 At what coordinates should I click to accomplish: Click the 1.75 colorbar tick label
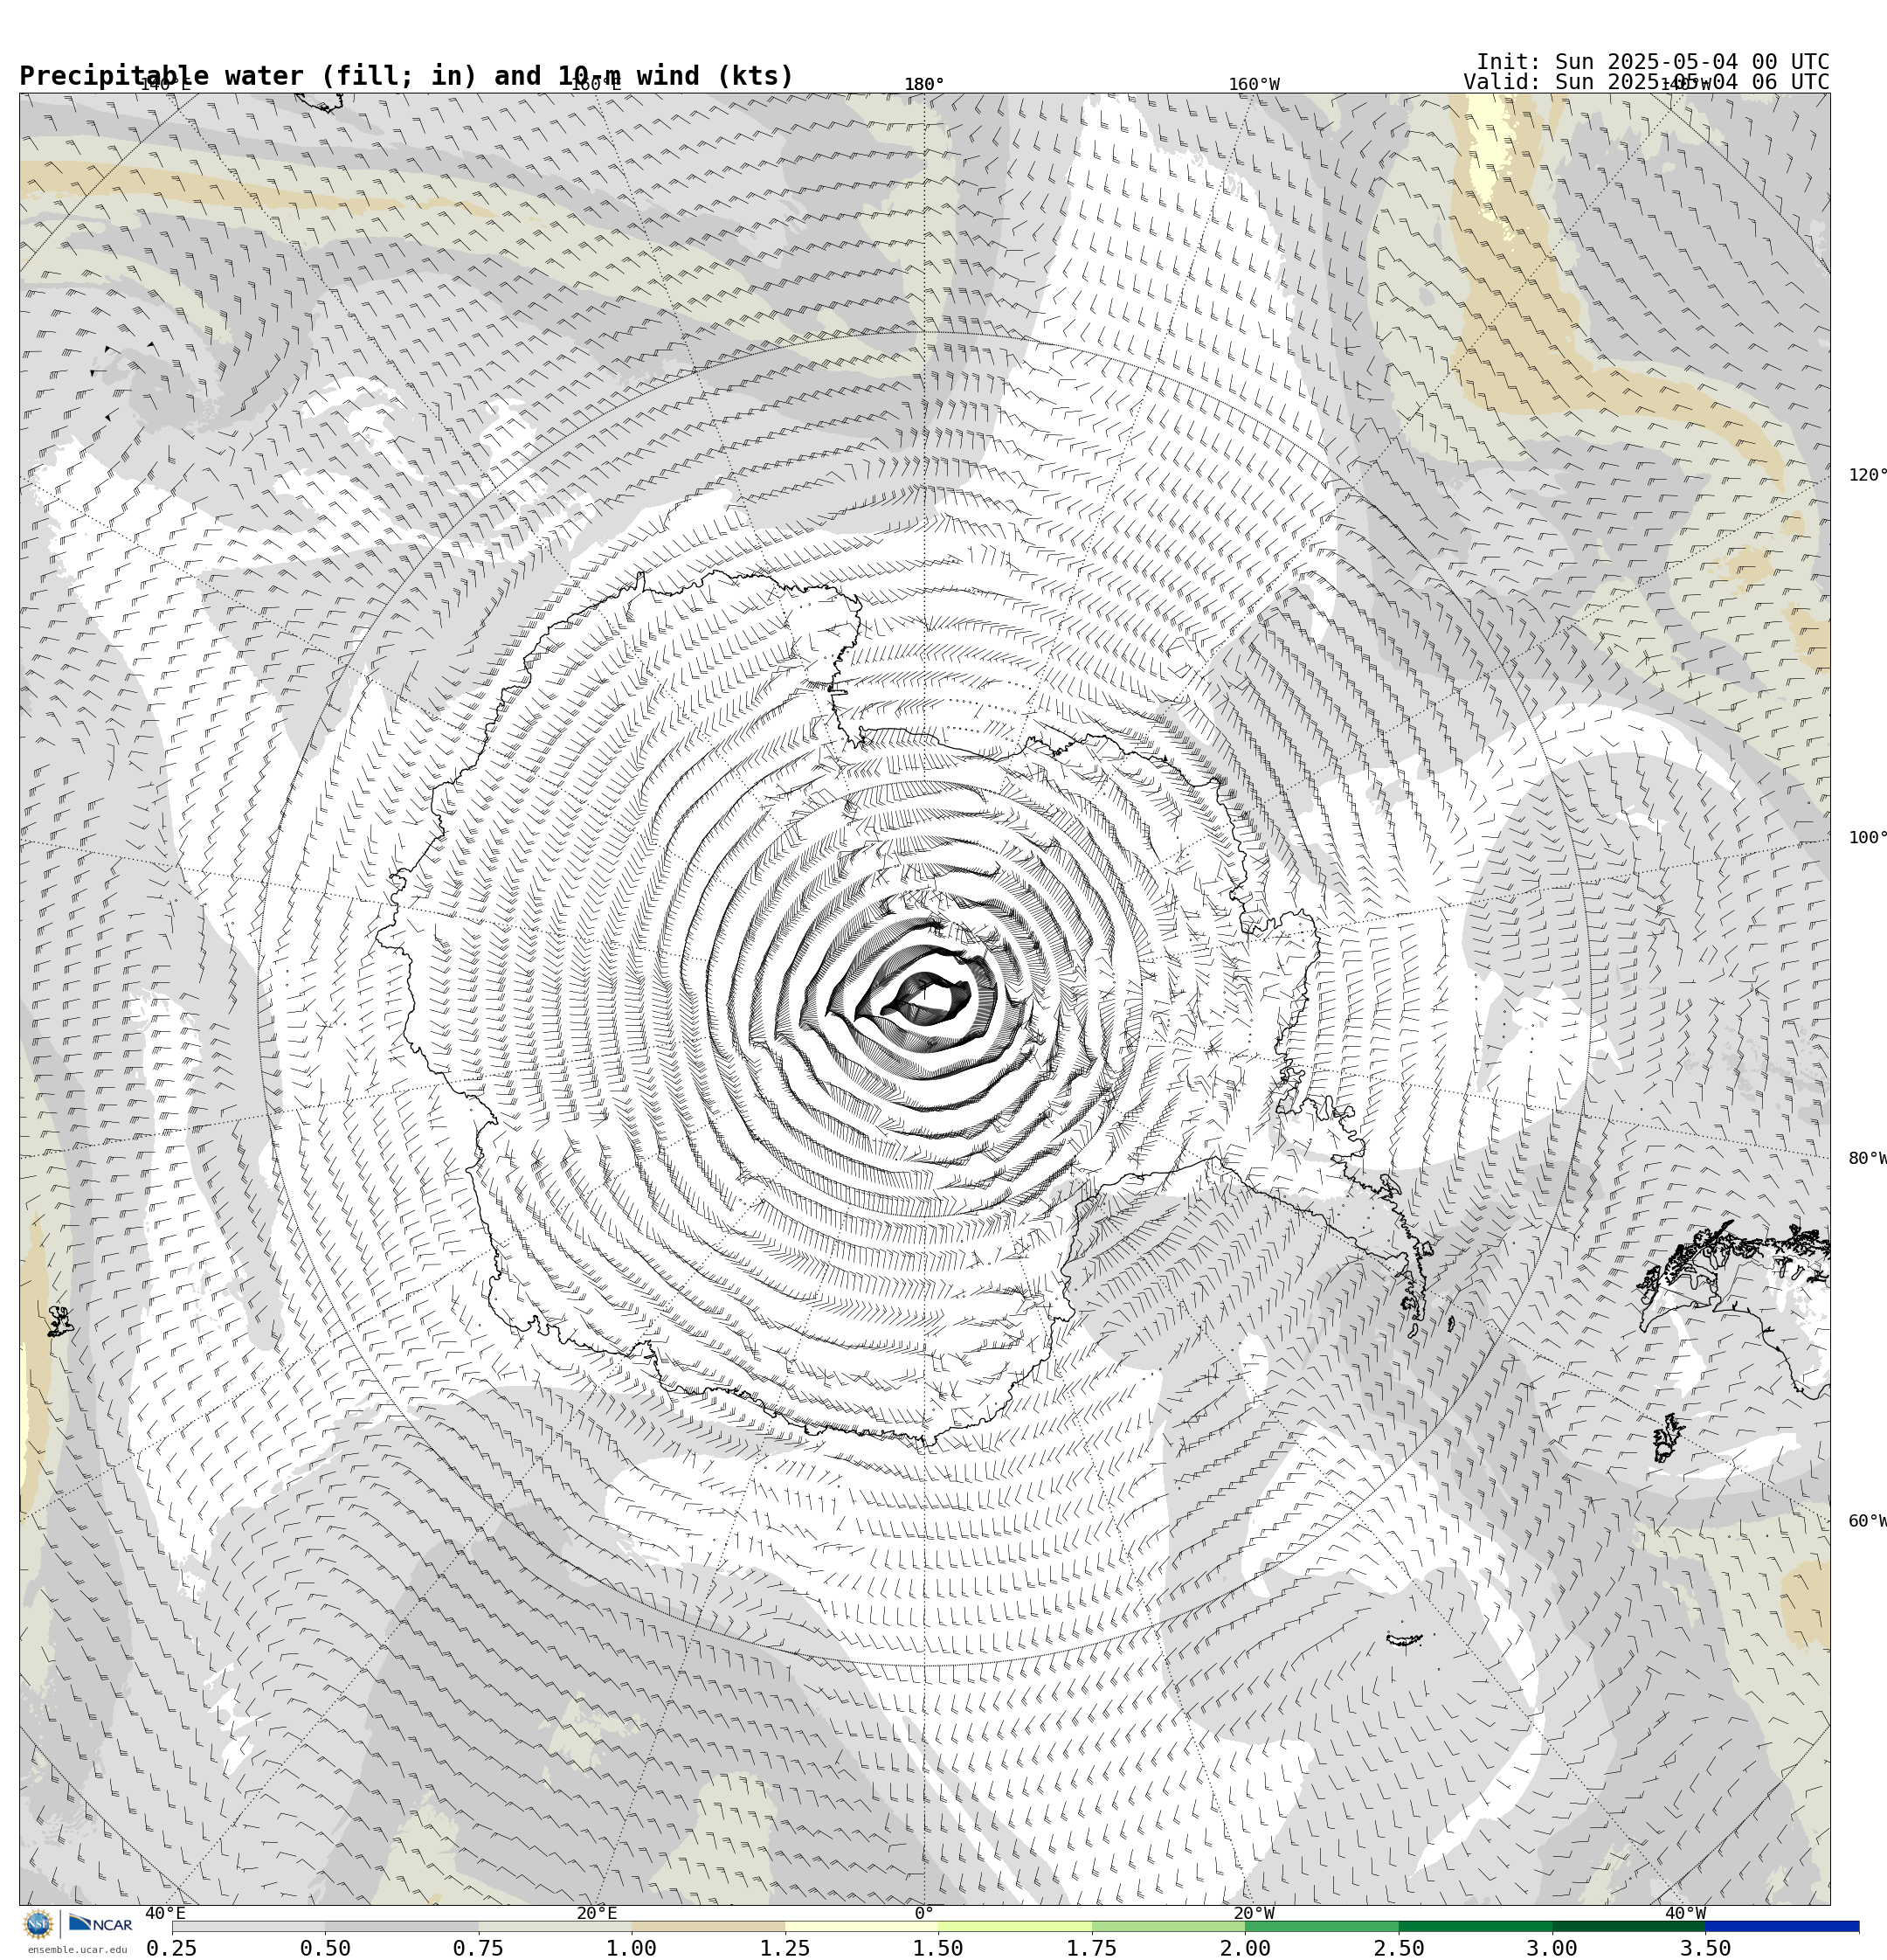(x=1092, y=1948)
